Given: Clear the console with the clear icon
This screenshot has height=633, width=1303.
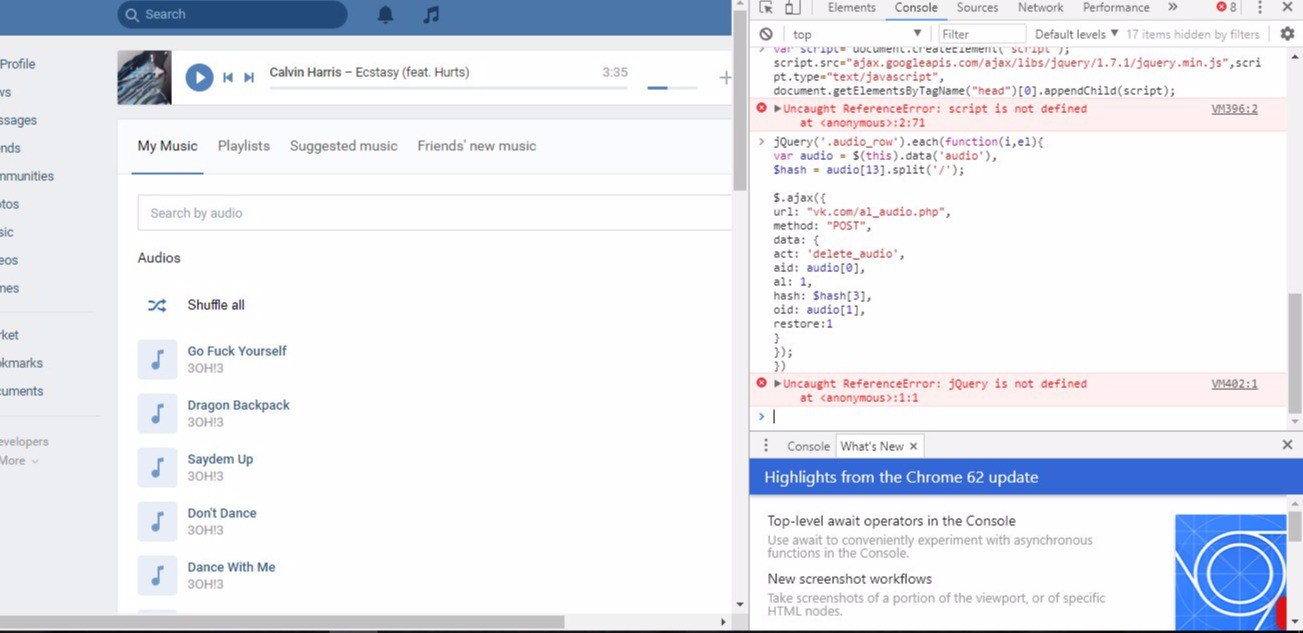Looking at the screenshot, I should point(766,34).
